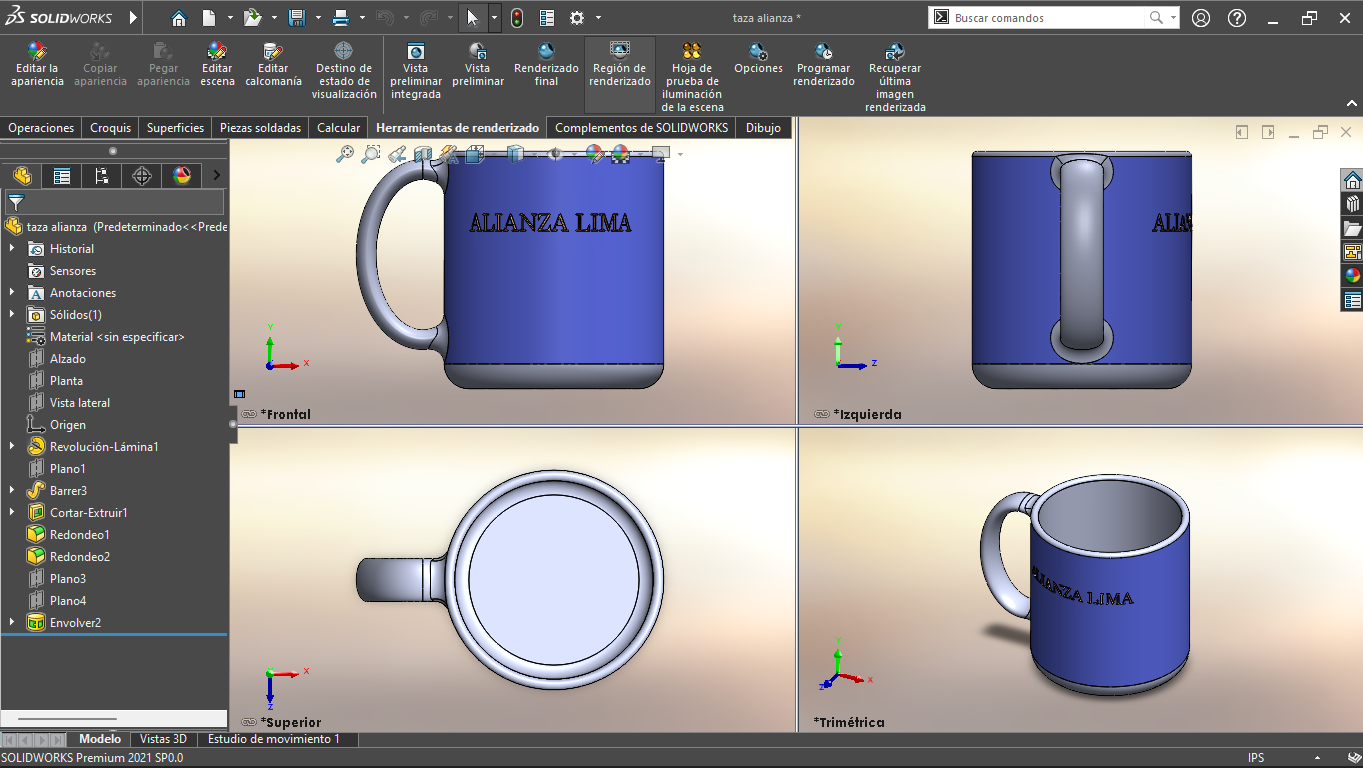
Task: Open the PropertyManager tab icon
Action: pos(62,176)
